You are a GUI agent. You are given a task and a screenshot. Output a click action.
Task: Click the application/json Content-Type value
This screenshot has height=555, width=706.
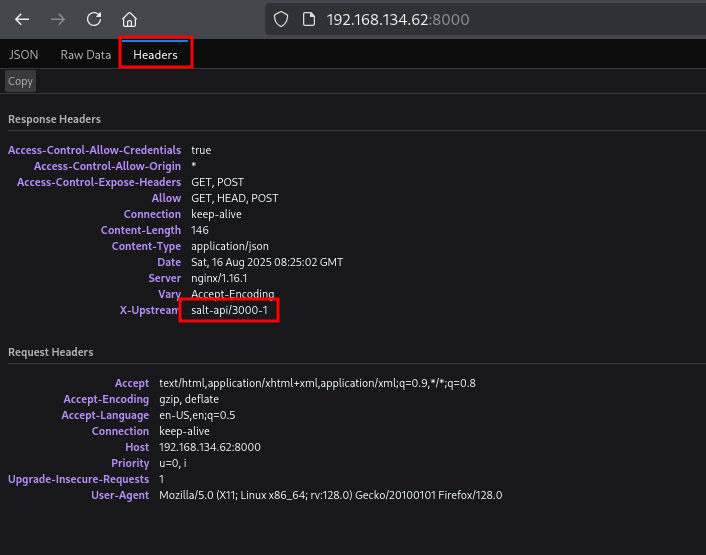[230, 246]
